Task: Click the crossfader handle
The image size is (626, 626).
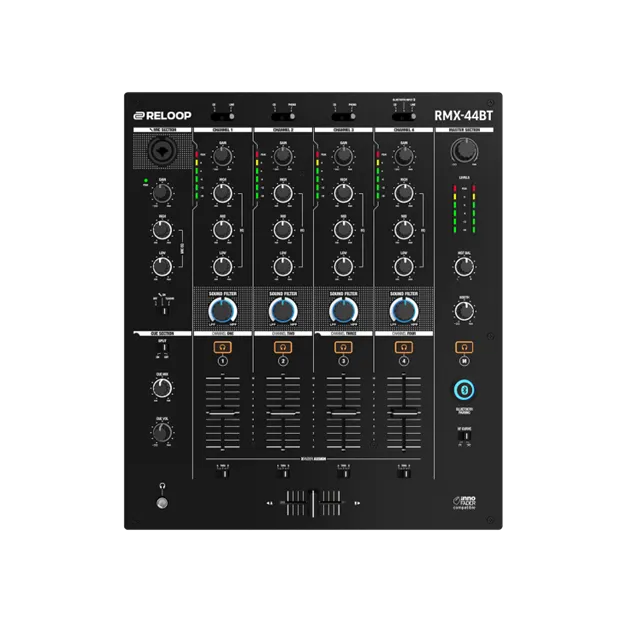Action: (313, 503)
